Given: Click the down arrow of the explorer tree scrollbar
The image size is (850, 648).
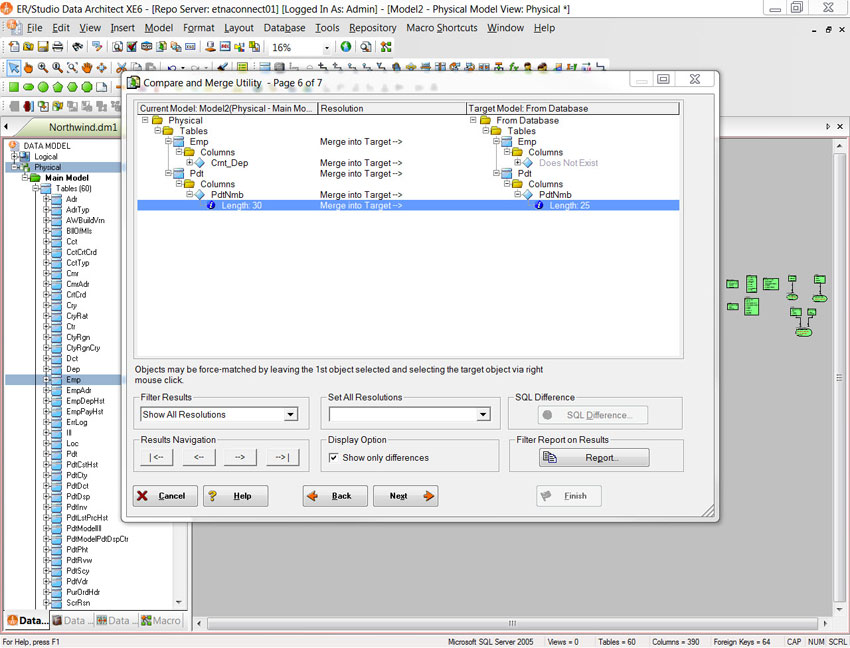Looking at the screenshot, I should pyautogui.click(x=179, y=602).
